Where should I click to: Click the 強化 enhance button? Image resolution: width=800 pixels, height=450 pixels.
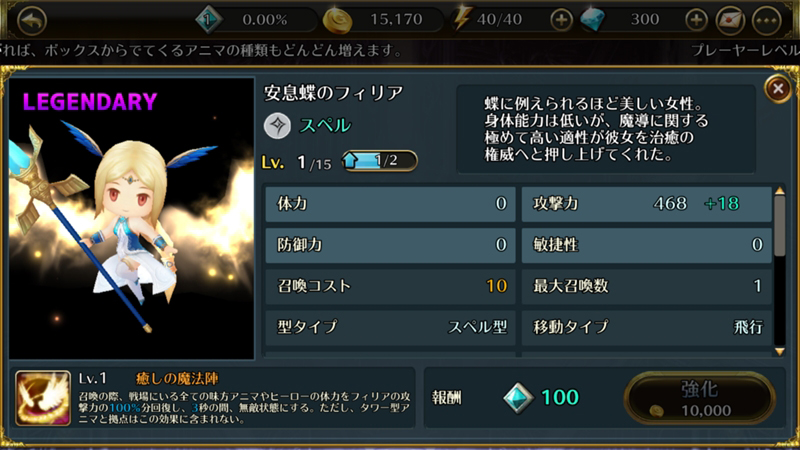coord(699,398)
